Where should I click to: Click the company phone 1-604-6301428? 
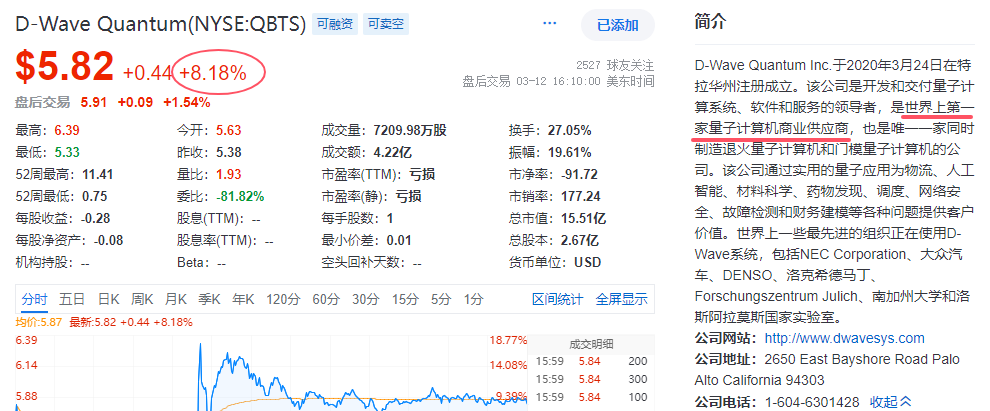(x=812, y=402)
